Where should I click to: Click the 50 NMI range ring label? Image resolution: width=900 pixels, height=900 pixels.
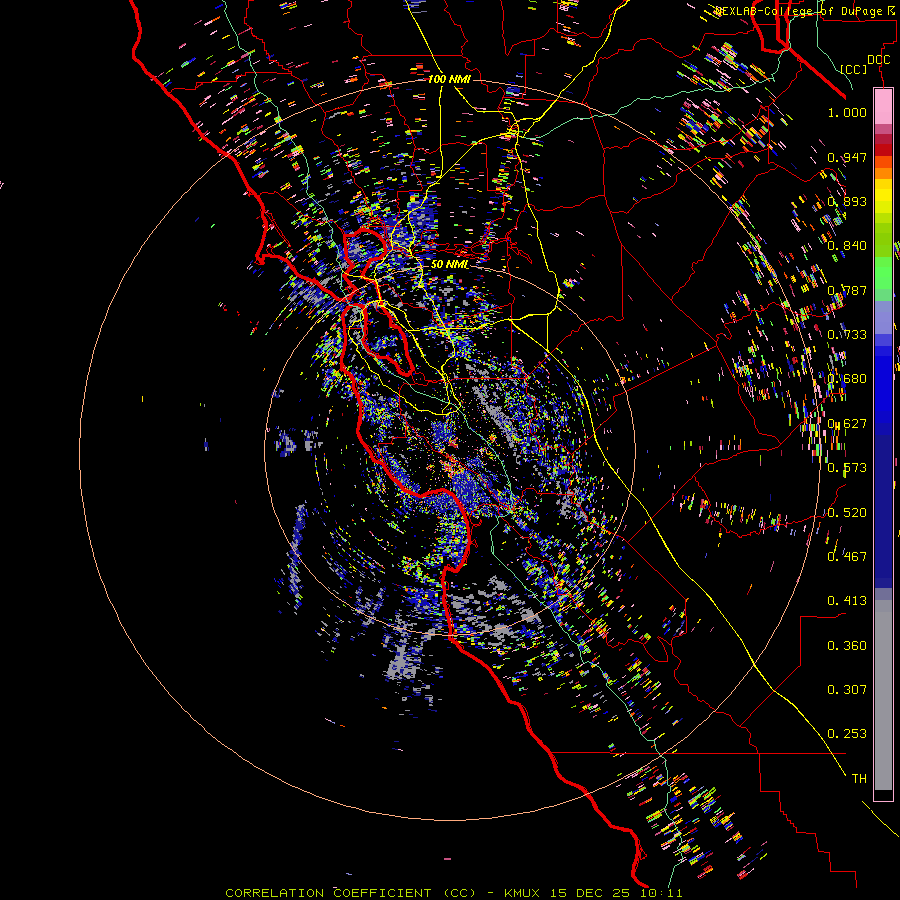(449, 264)
